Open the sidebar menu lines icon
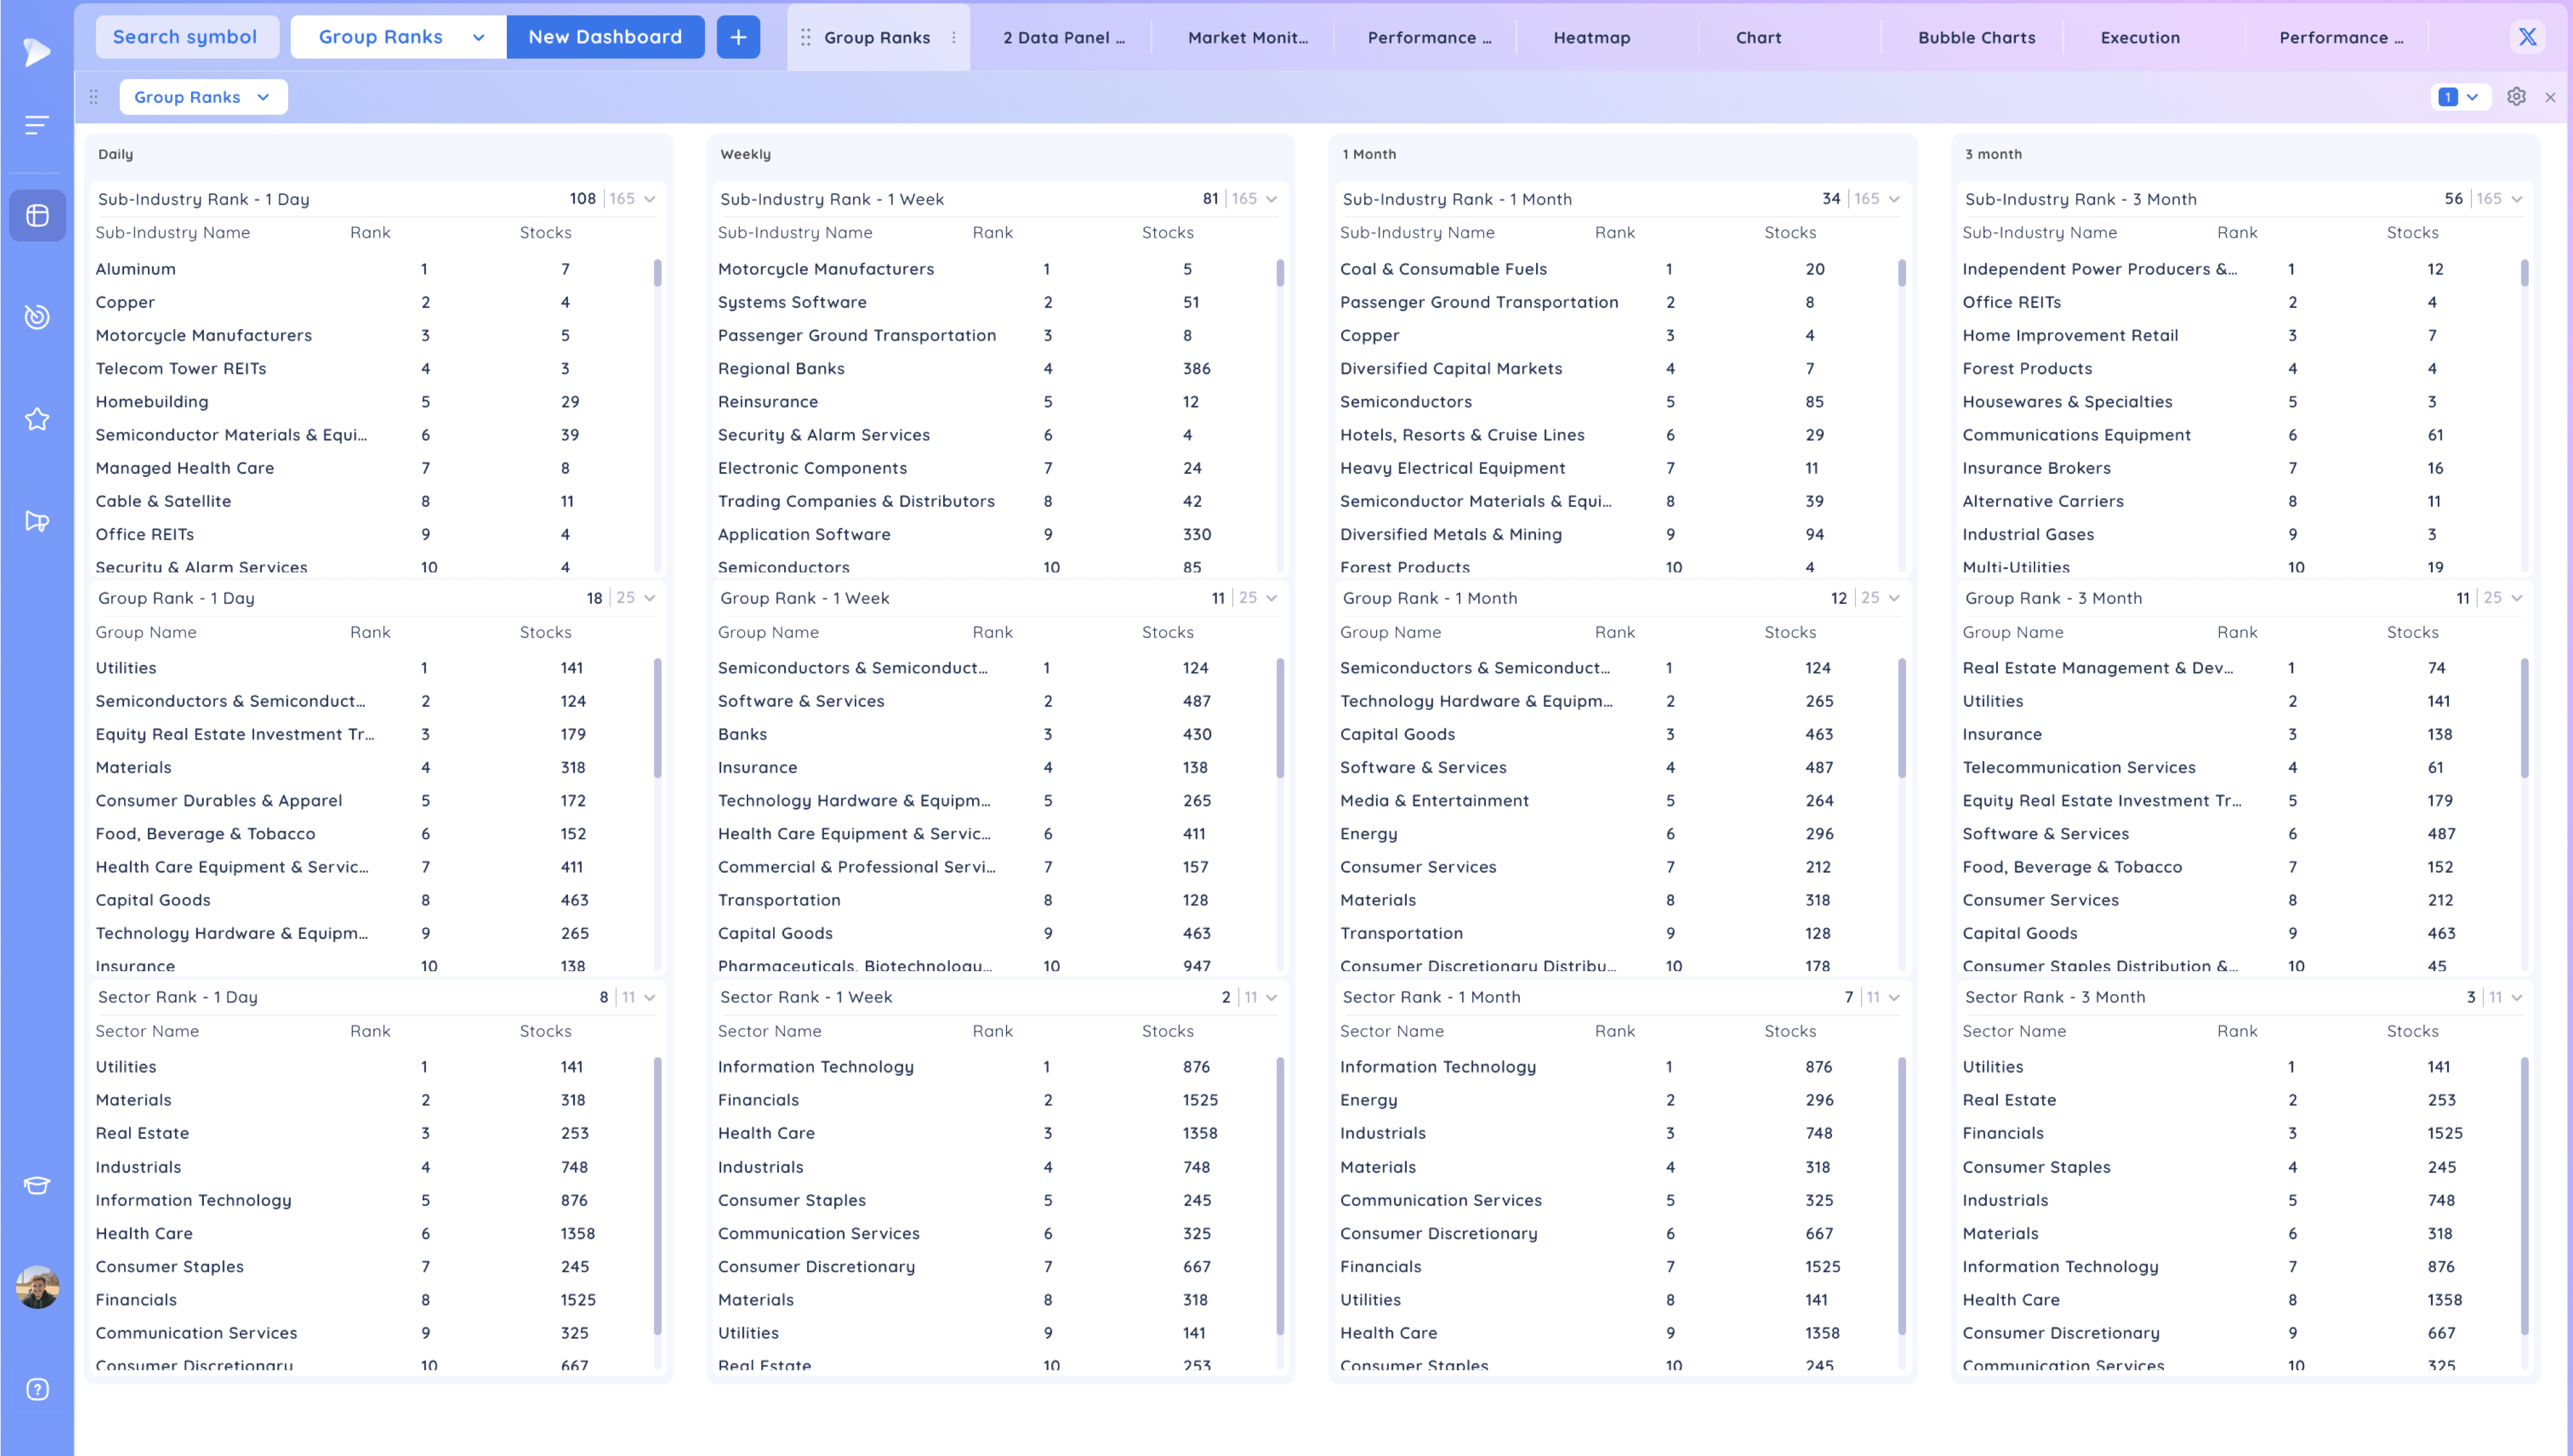This screenshot has height=1456, width=2573. (x=37, y=125)
